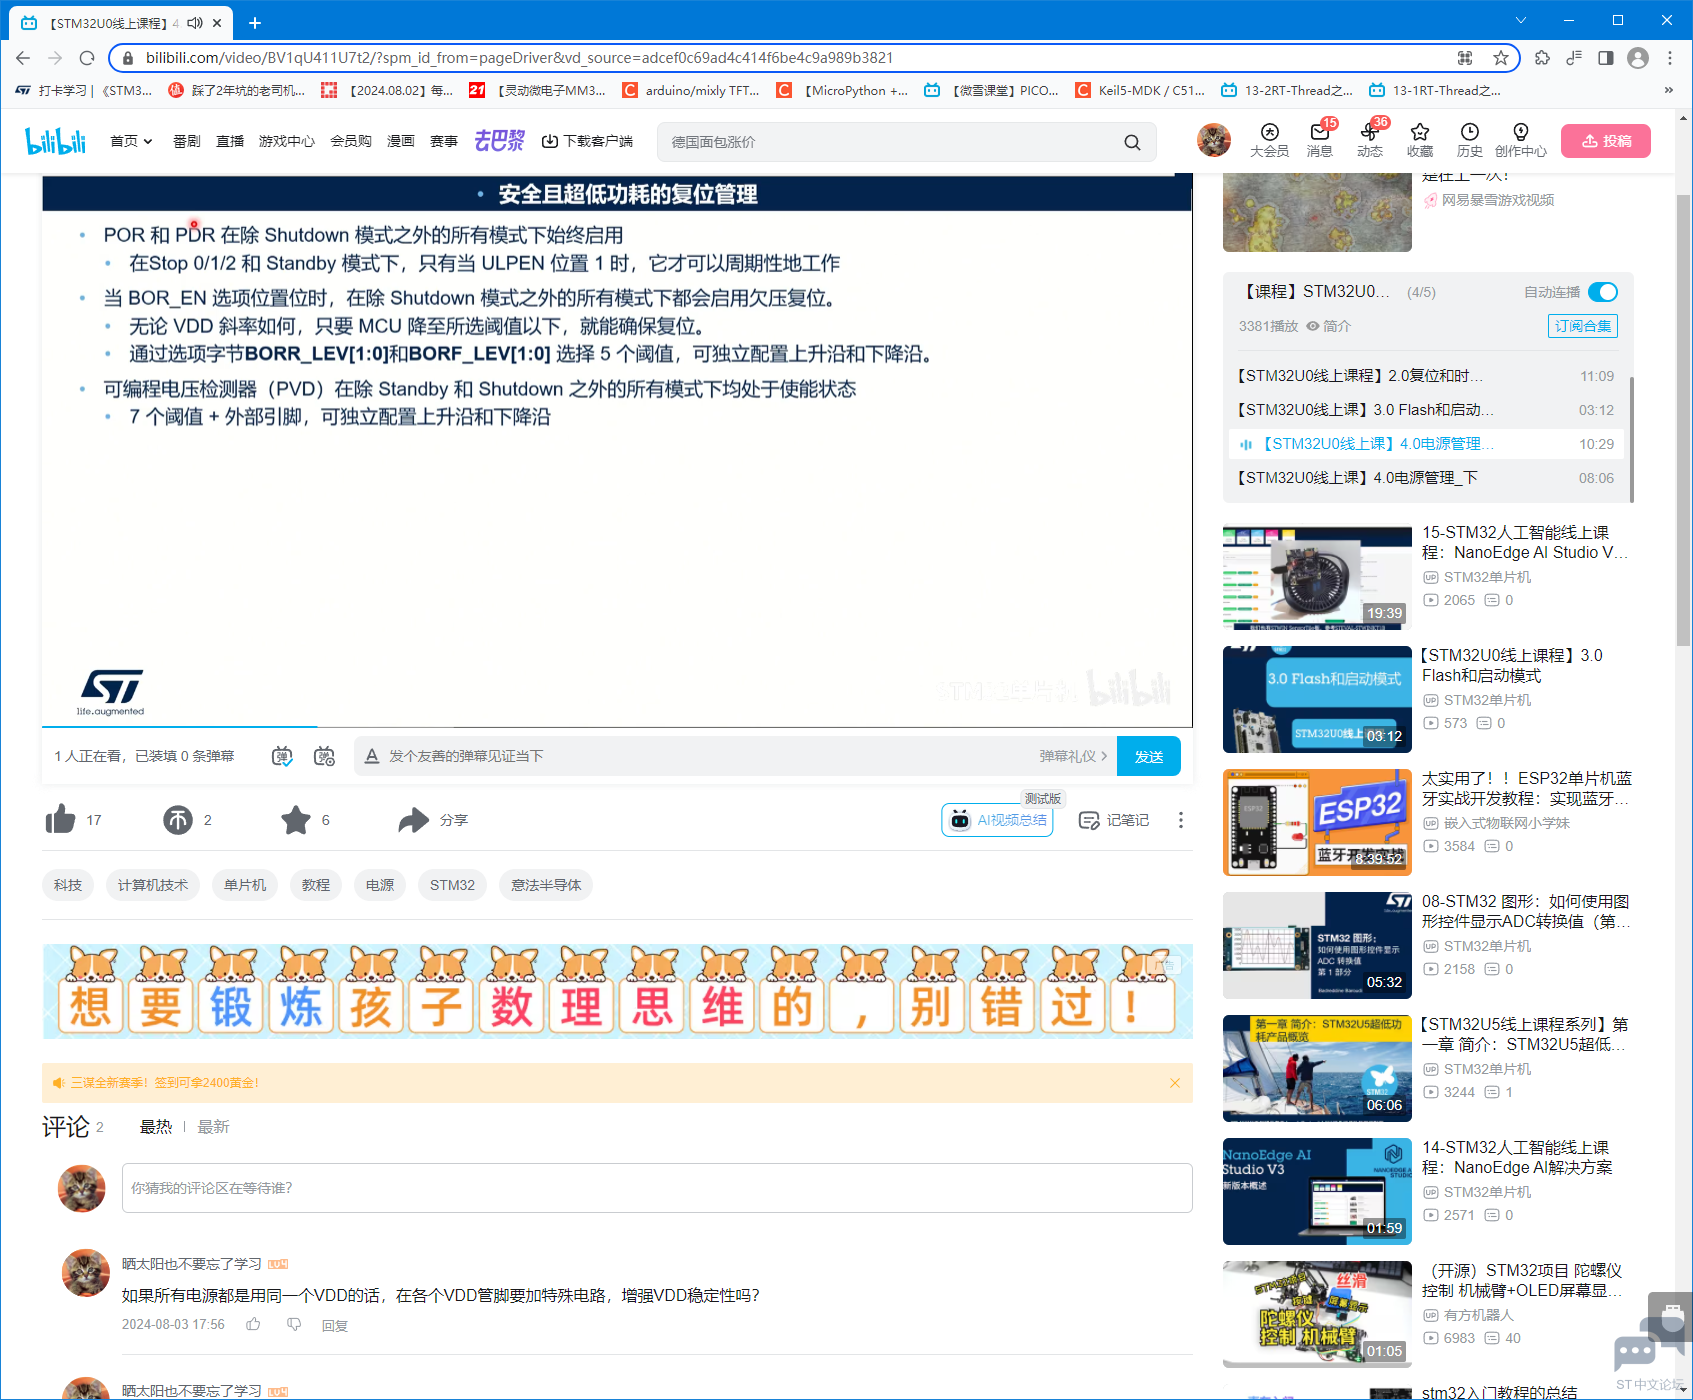Viewport: 1693px width, 1400px height.
Task: Click the search magnifier icon
Action: point(1132,142)
